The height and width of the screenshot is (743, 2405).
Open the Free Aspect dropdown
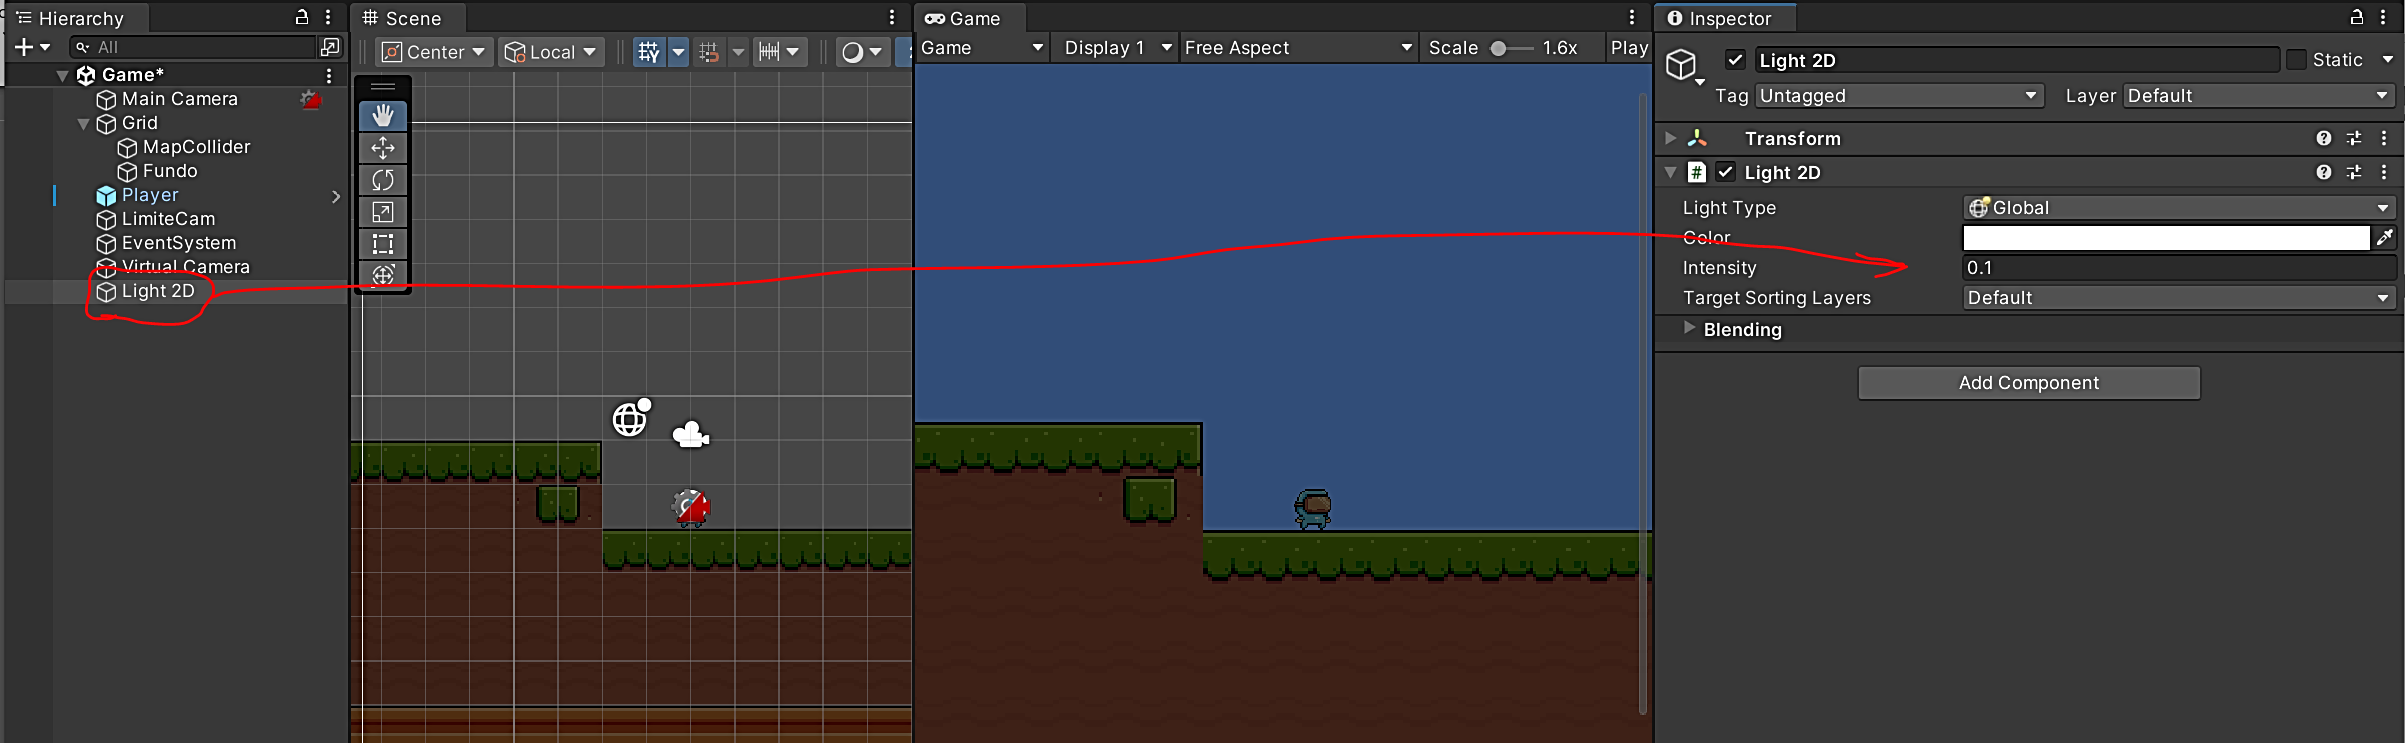[1297, 48]
